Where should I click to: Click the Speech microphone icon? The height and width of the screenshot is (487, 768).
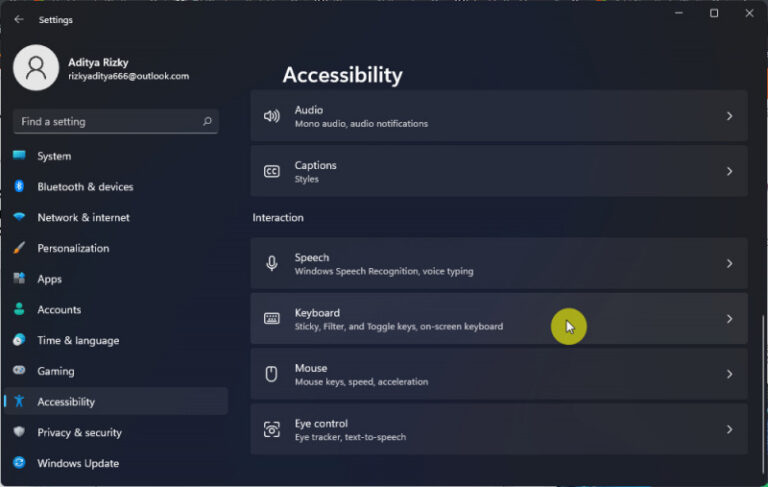pos(272,264)
